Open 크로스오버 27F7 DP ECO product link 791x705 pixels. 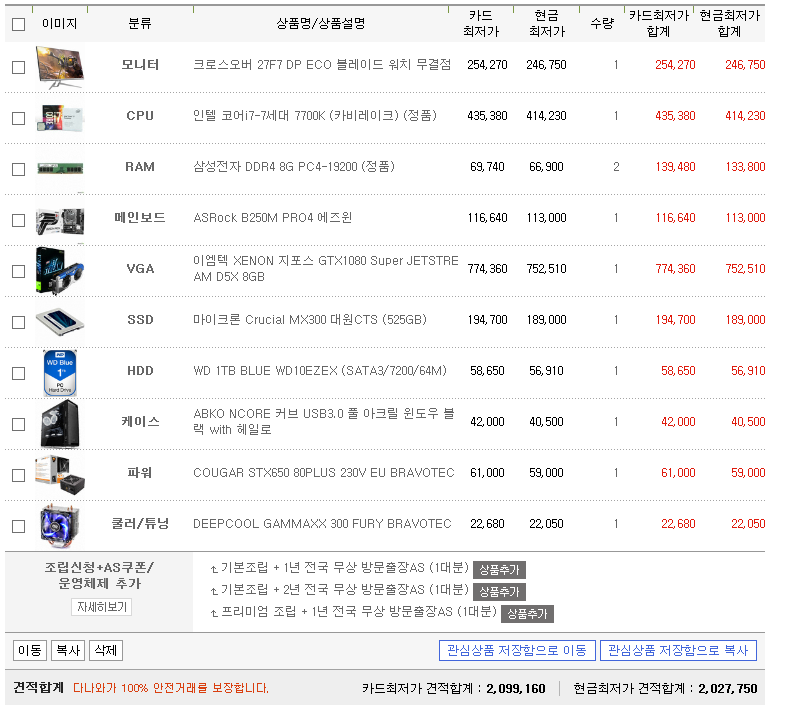(x=322, y=65)
